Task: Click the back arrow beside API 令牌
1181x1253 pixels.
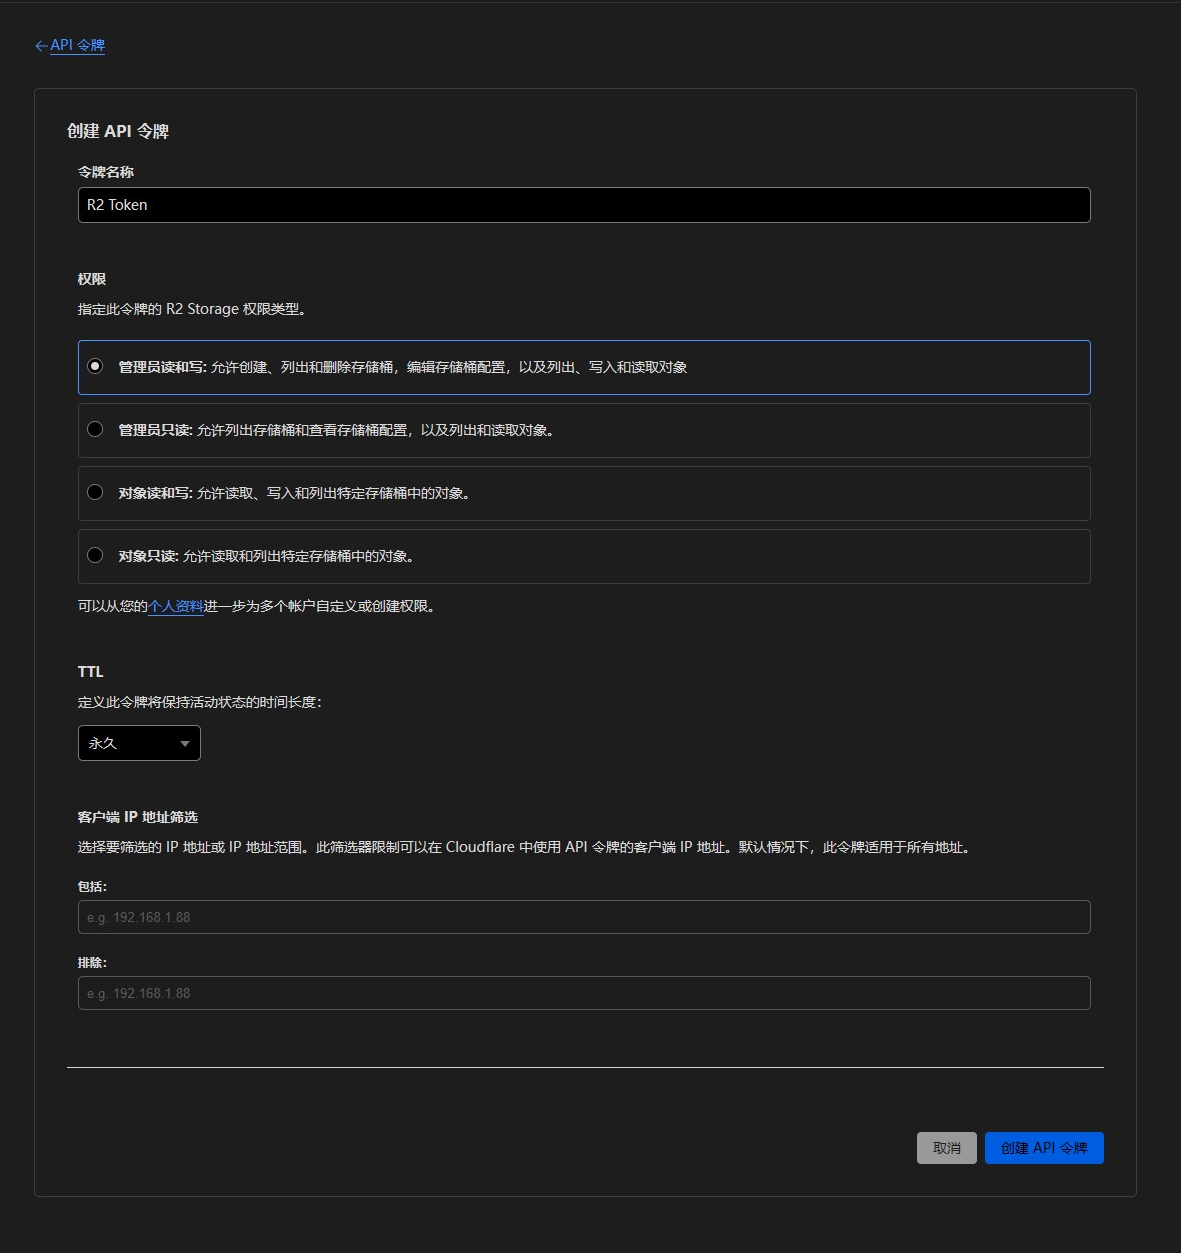Action: (41, 46)
